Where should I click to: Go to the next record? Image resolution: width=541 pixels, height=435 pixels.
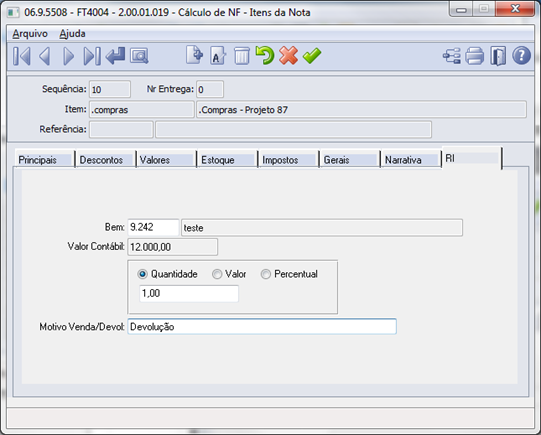click(x=68, y=56)
